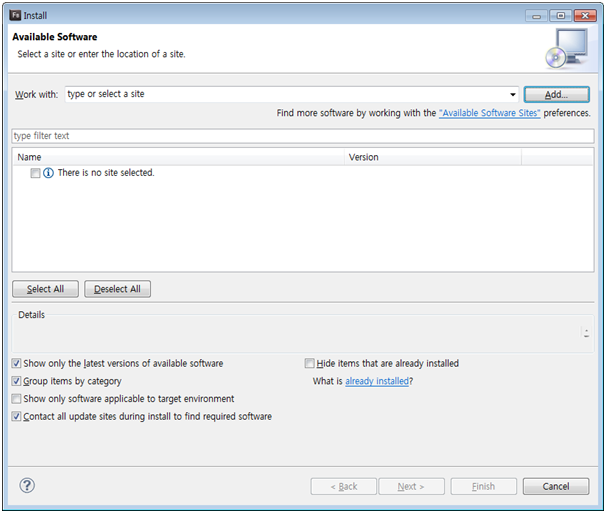
Task: Click the Version column header
Action: [432, 157]
